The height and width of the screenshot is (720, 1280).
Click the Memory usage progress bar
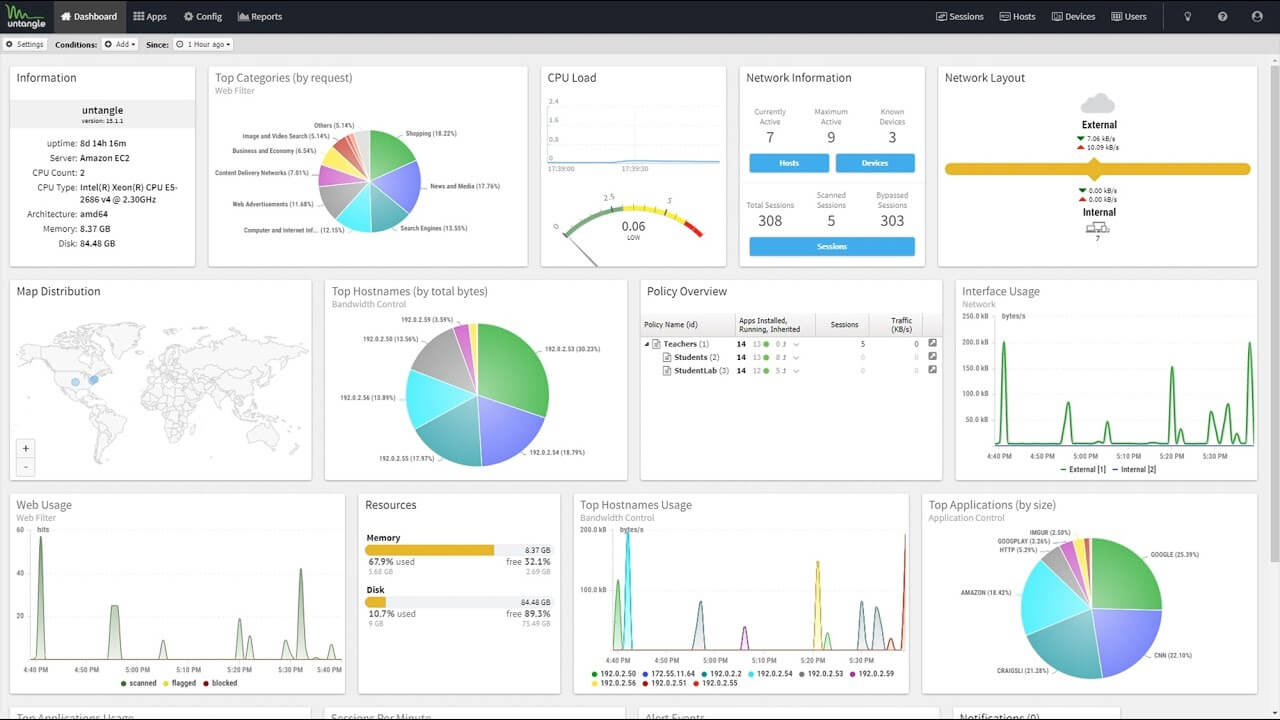458,550
